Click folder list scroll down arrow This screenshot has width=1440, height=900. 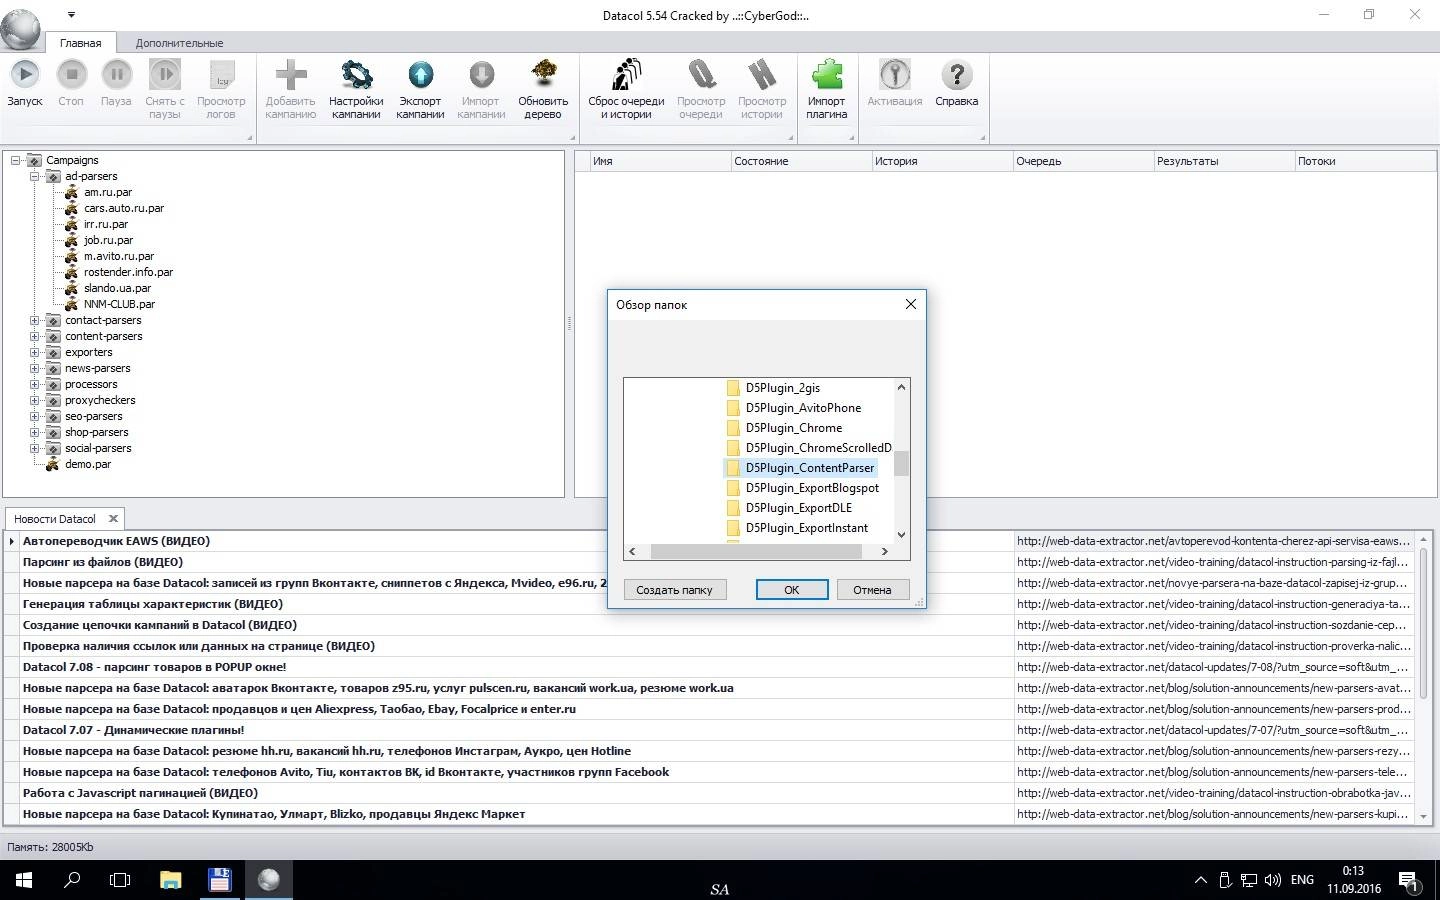pyautogui.click(x=901, y=535)
